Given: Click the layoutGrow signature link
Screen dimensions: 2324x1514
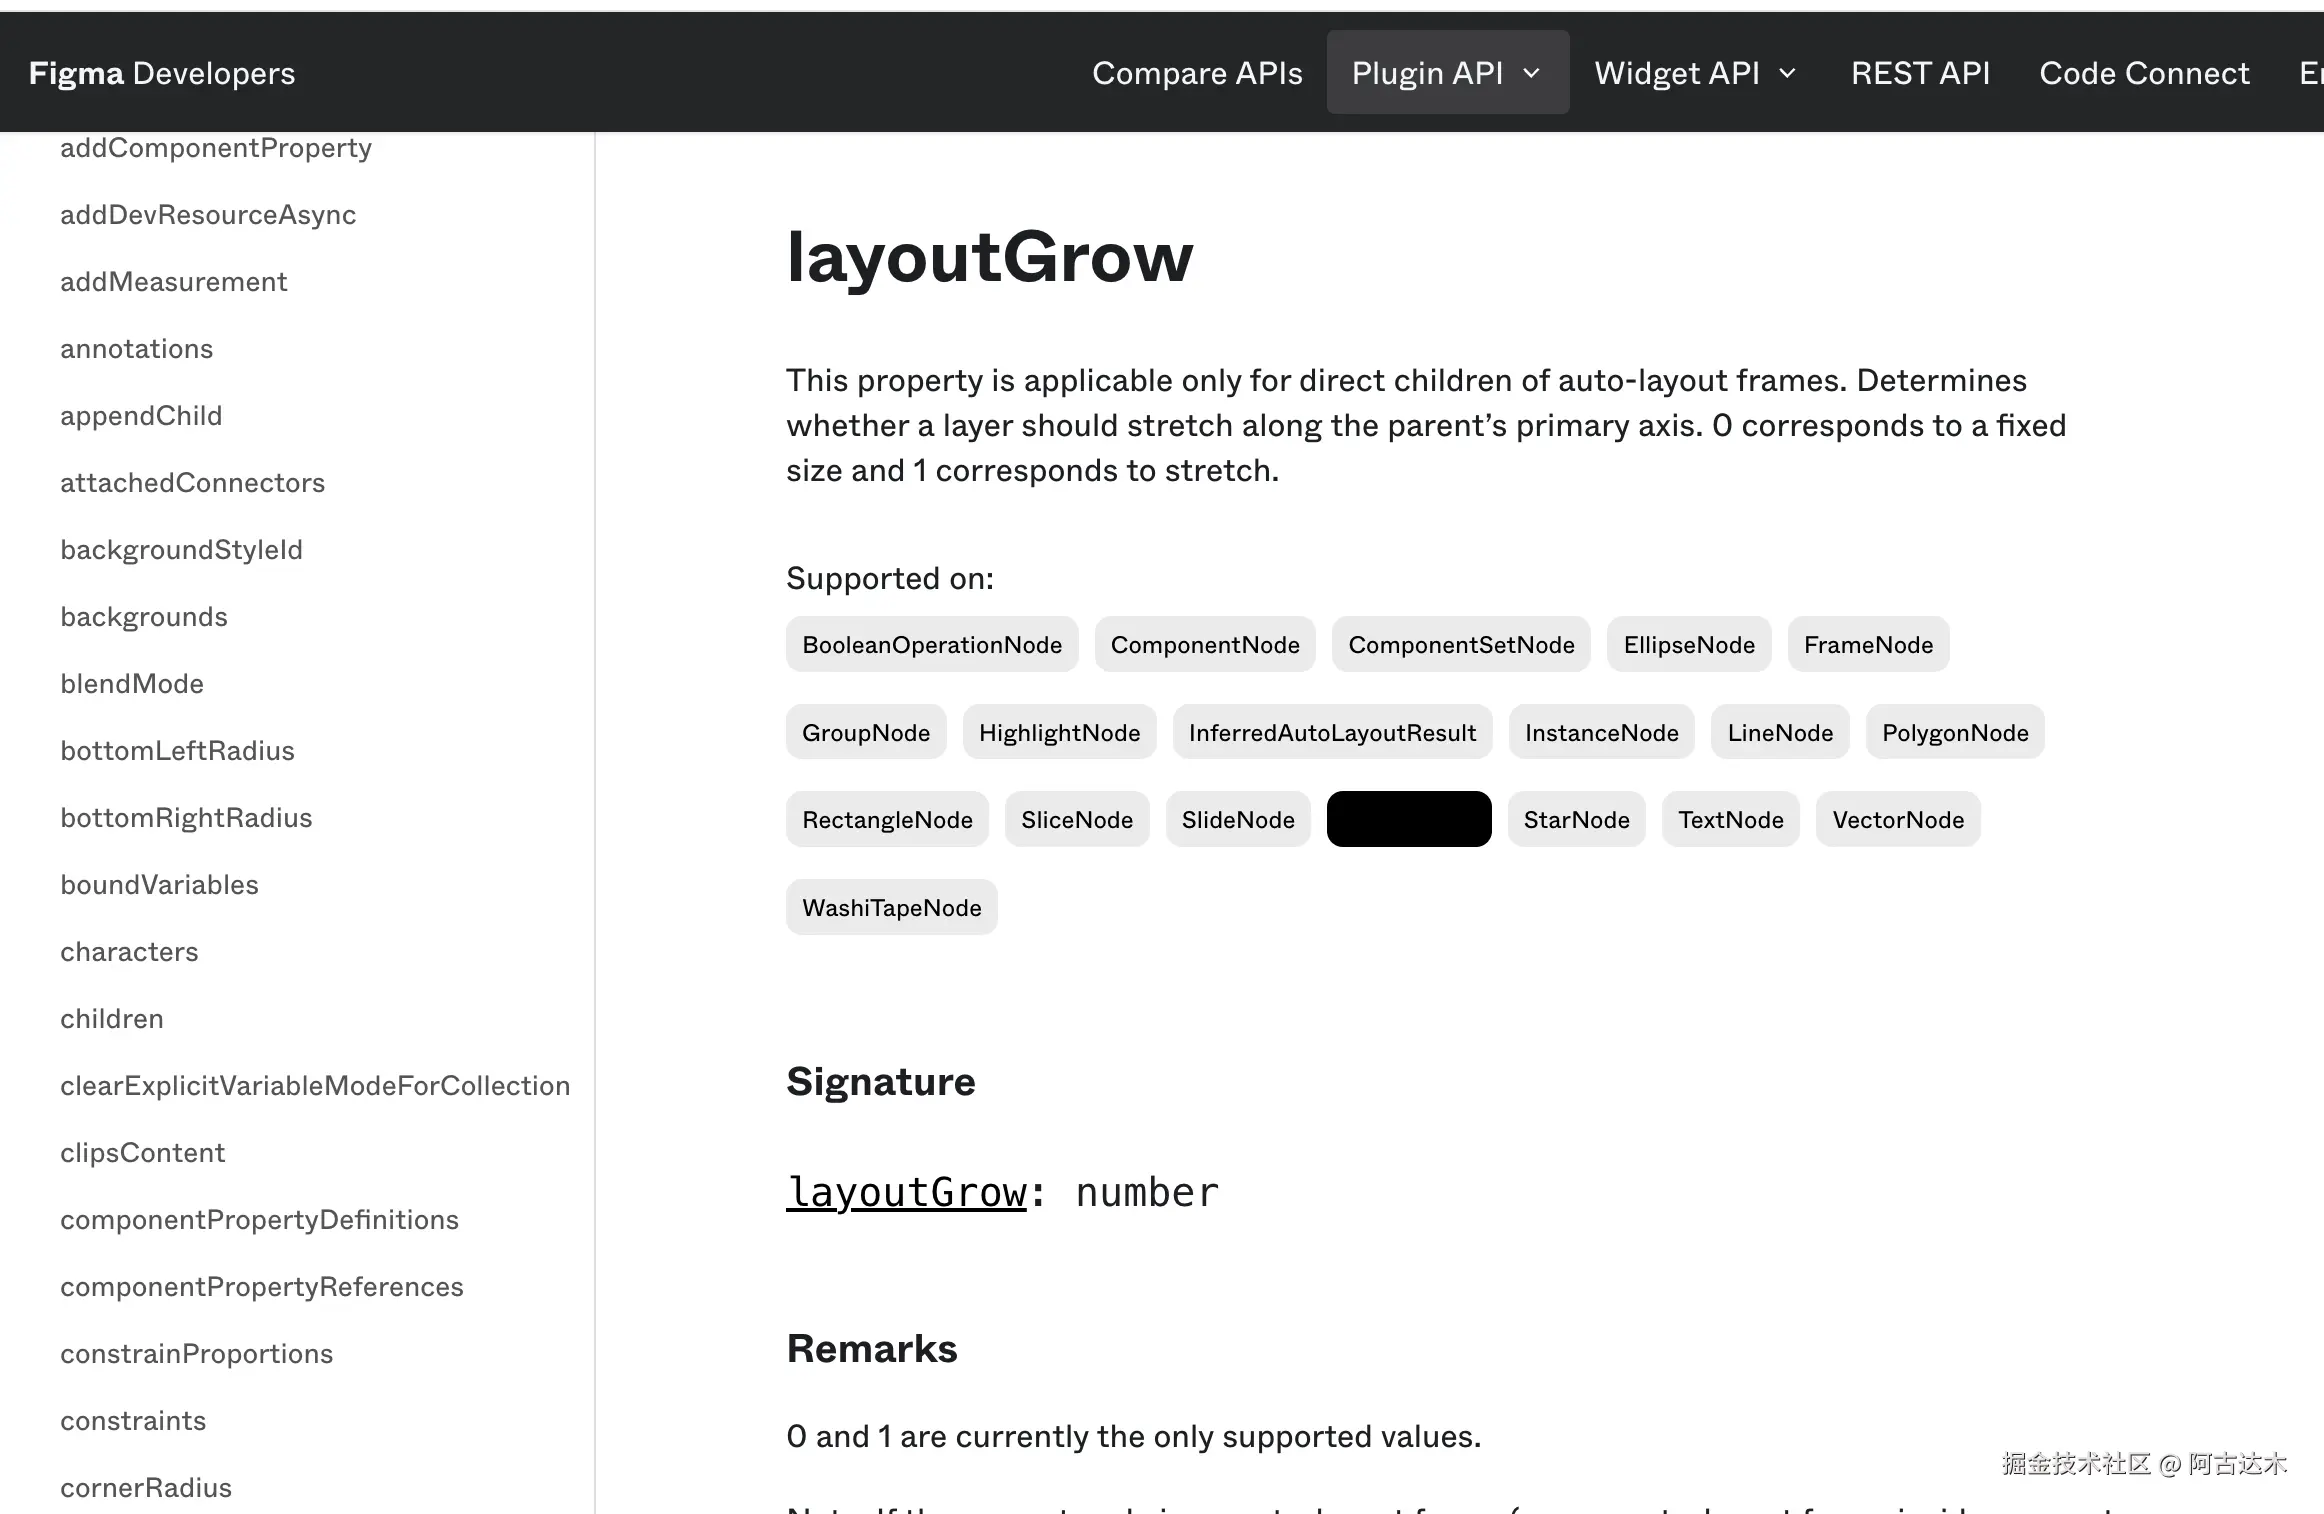Looking at the screenshot, I should [x=906, y=1192].
